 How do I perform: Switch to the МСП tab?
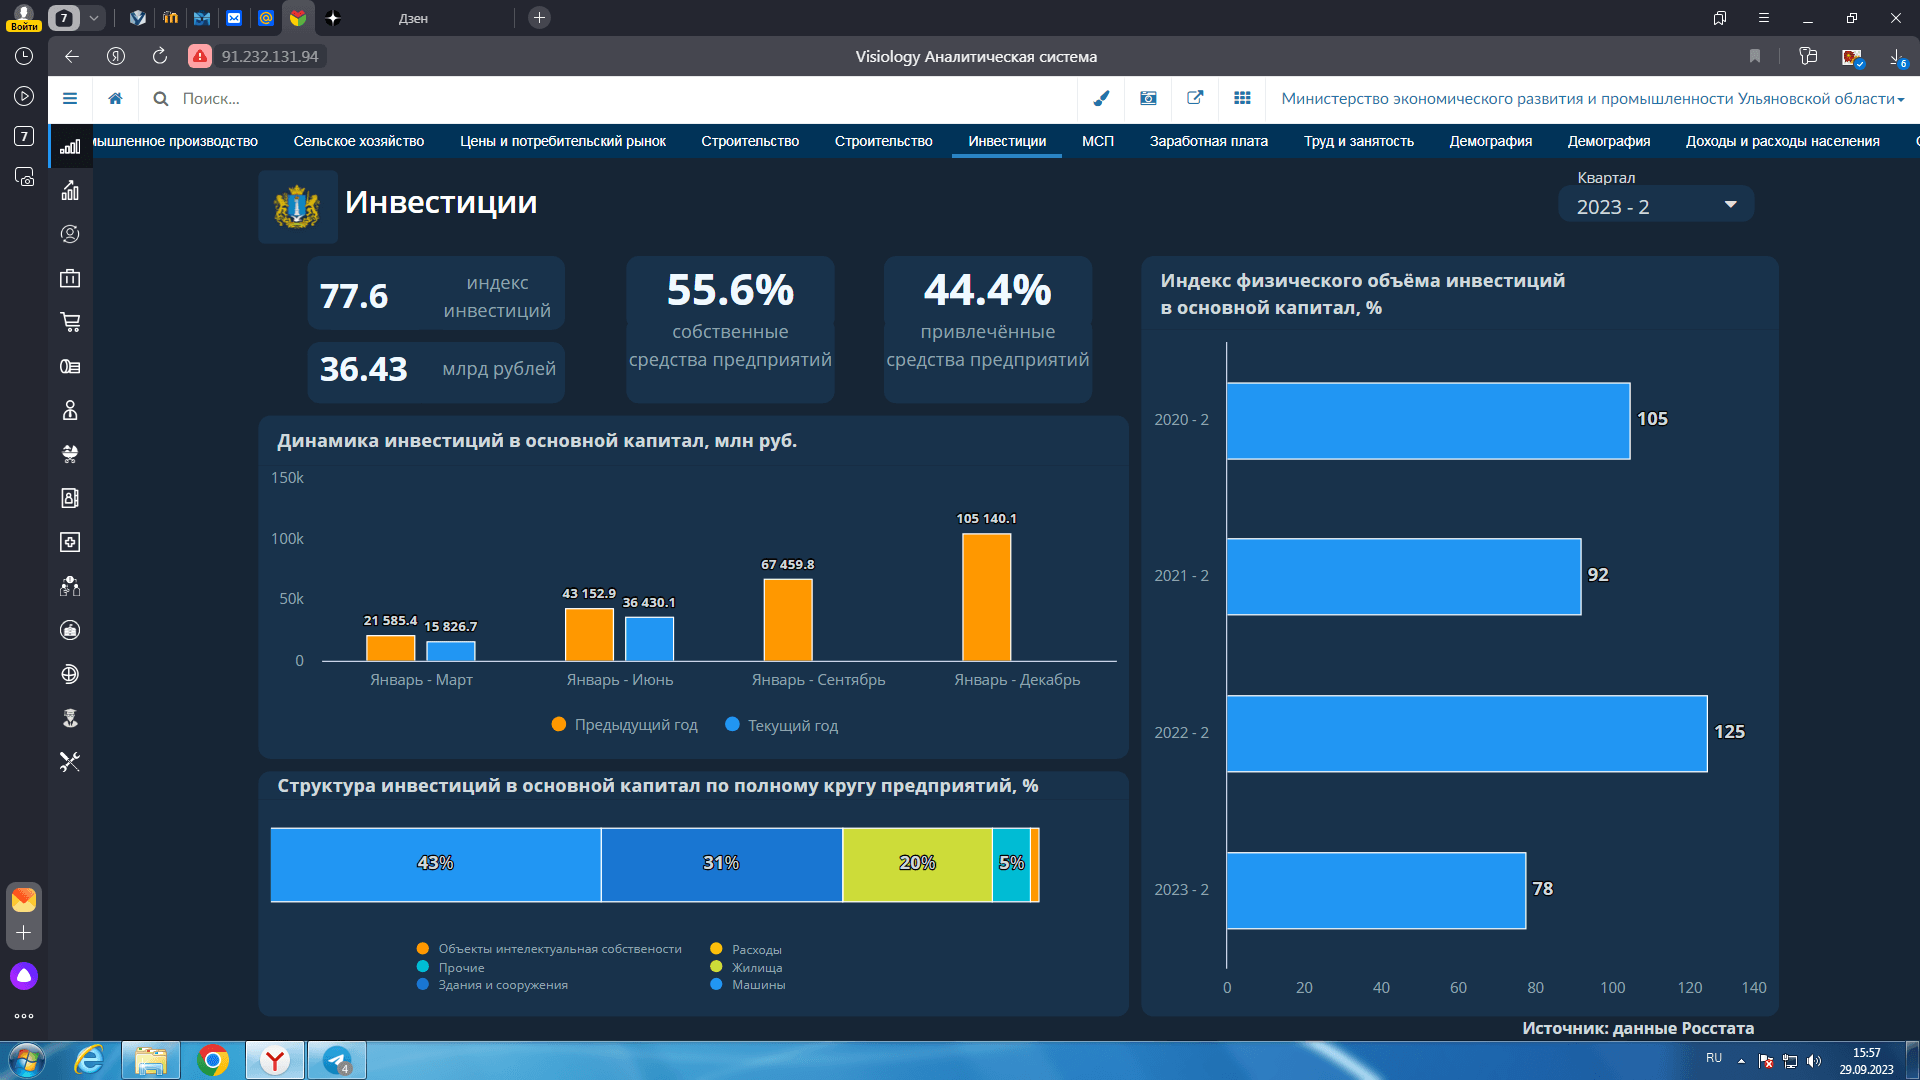coord(1098,141)
